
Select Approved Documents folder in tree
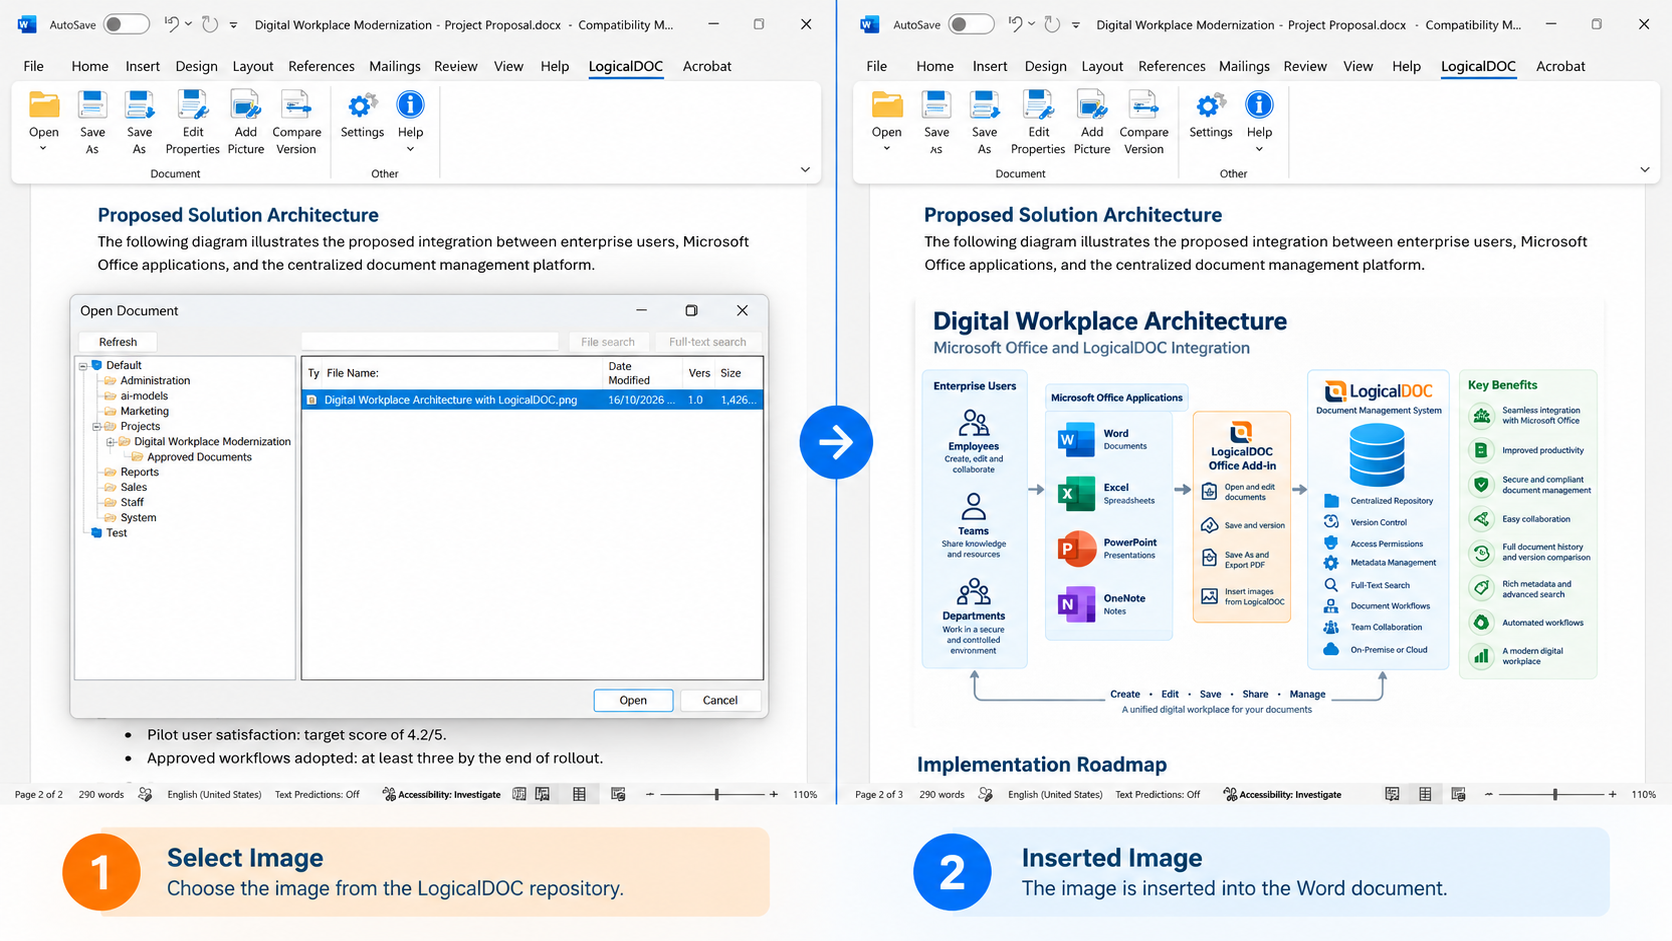coord(199,457)
